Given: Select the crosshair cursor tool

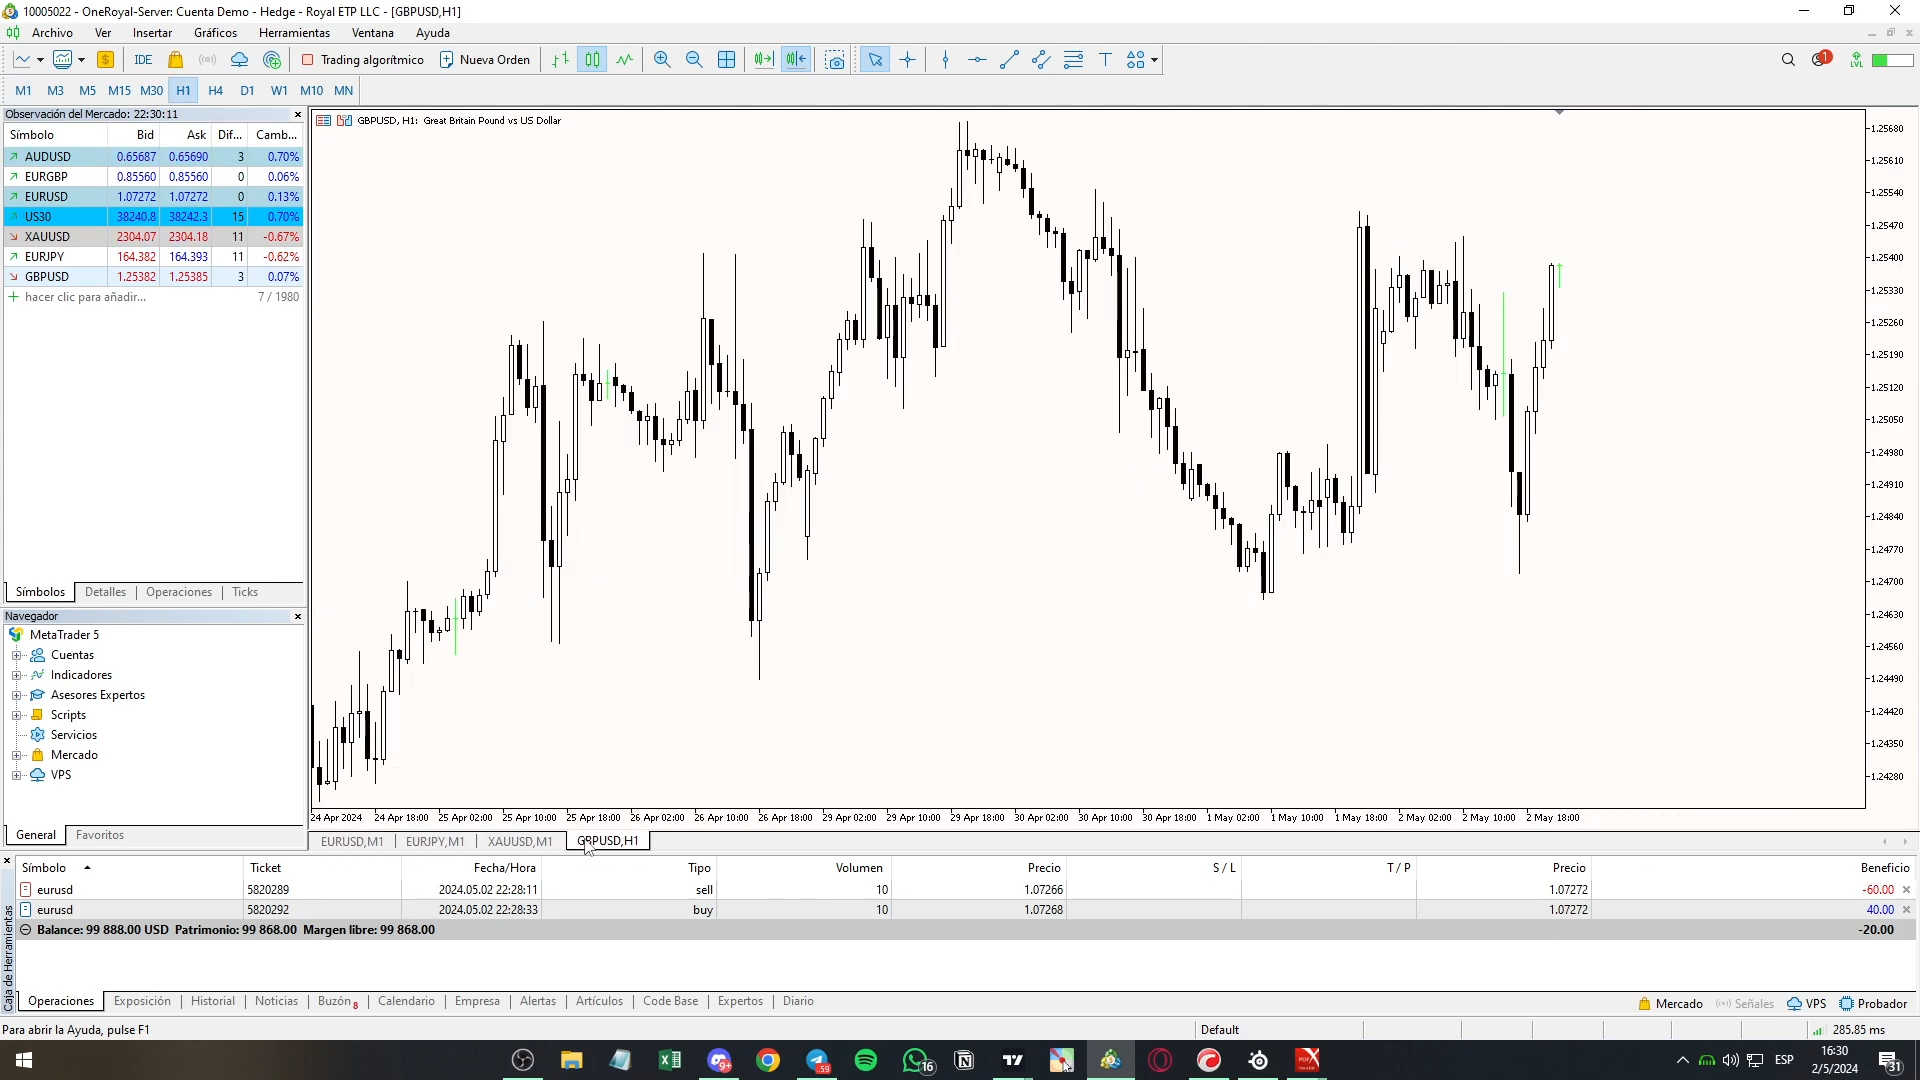Looking at the screenshot, I should (x=907, y=60).
